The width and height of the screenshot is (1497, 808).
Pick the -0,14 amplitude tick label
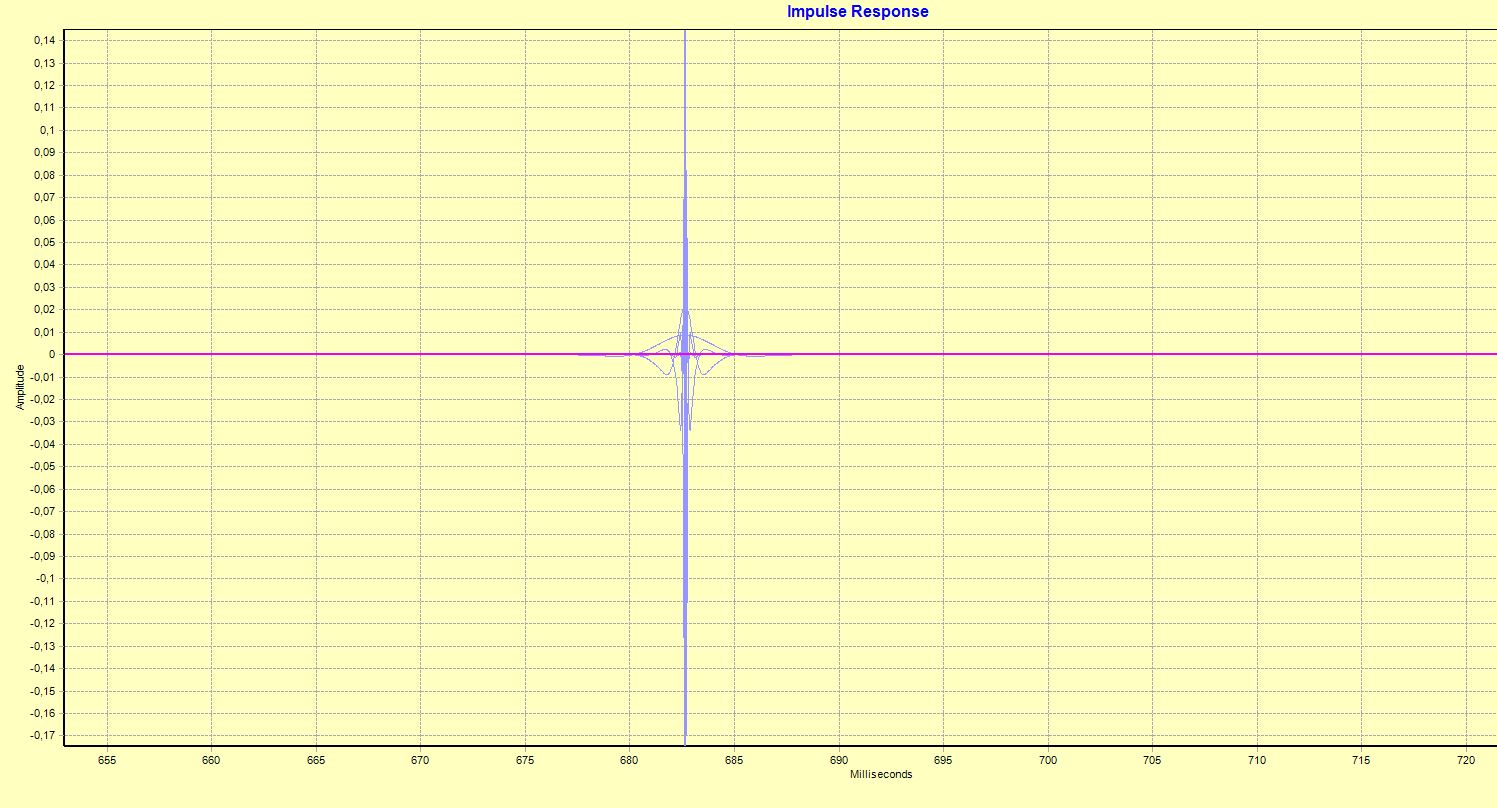(42, 668)
